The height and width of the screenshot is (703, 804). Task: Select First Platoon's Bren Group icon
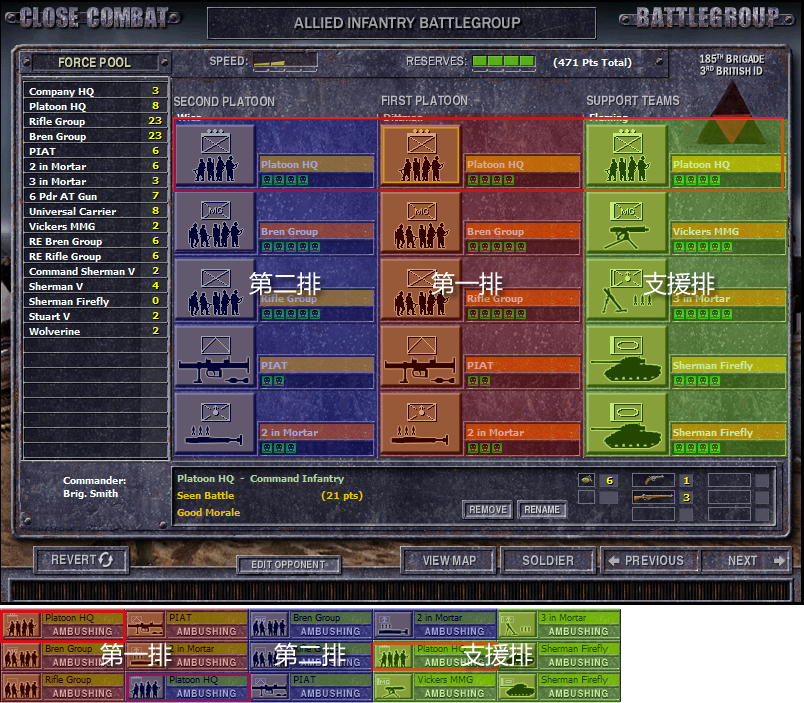point(421,222)
